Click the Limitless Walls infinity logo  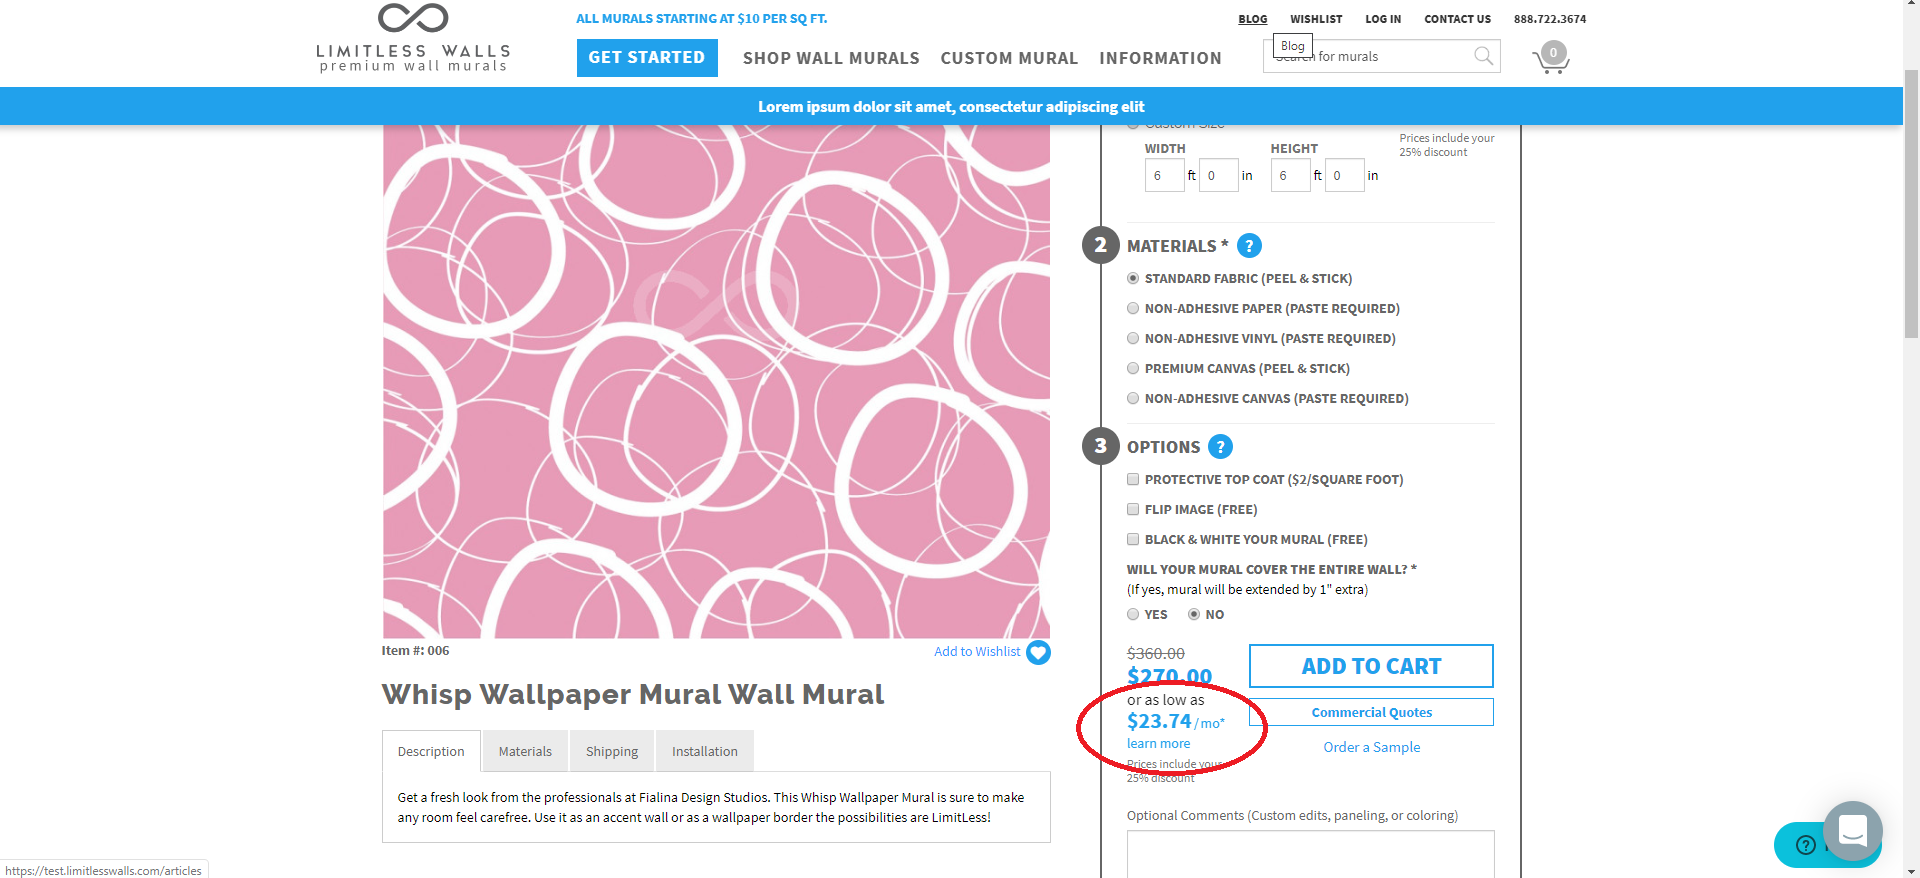(x=412, y=19)
